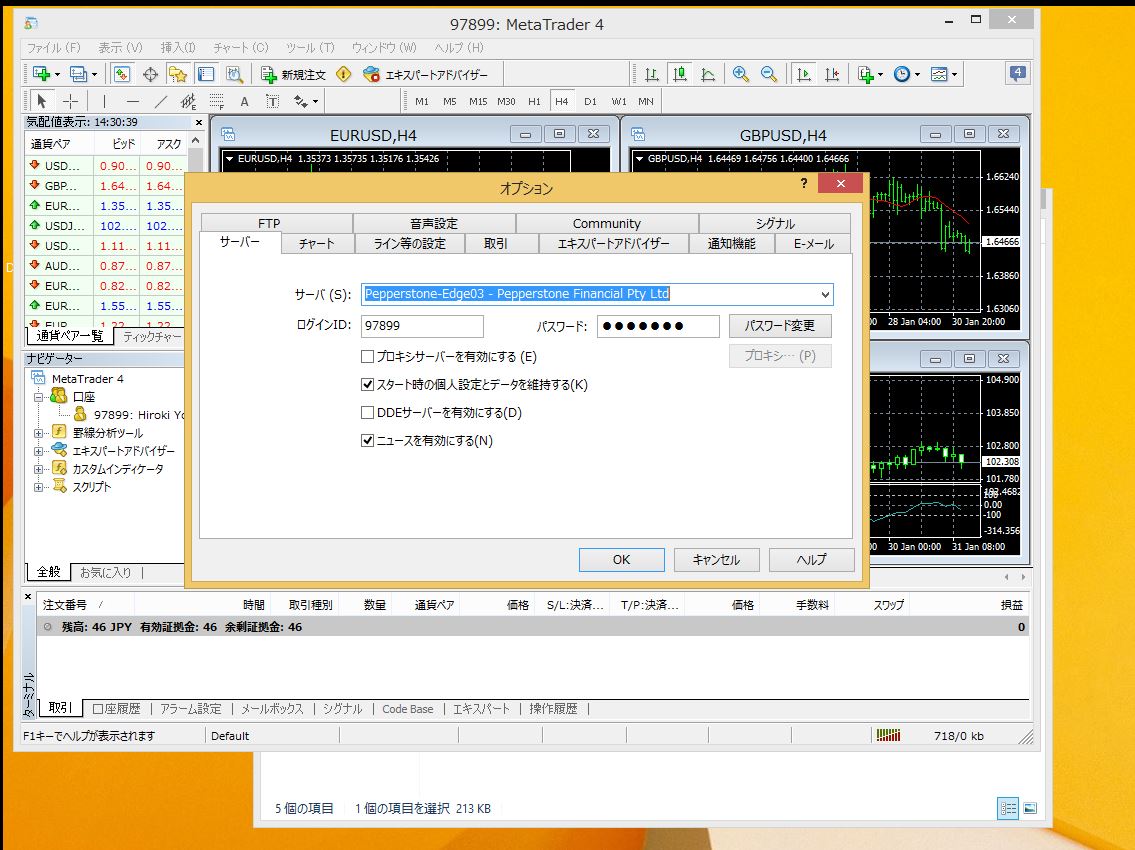Click the new chart toolbar icon
1135x850 pixels.
coord(41,74)
